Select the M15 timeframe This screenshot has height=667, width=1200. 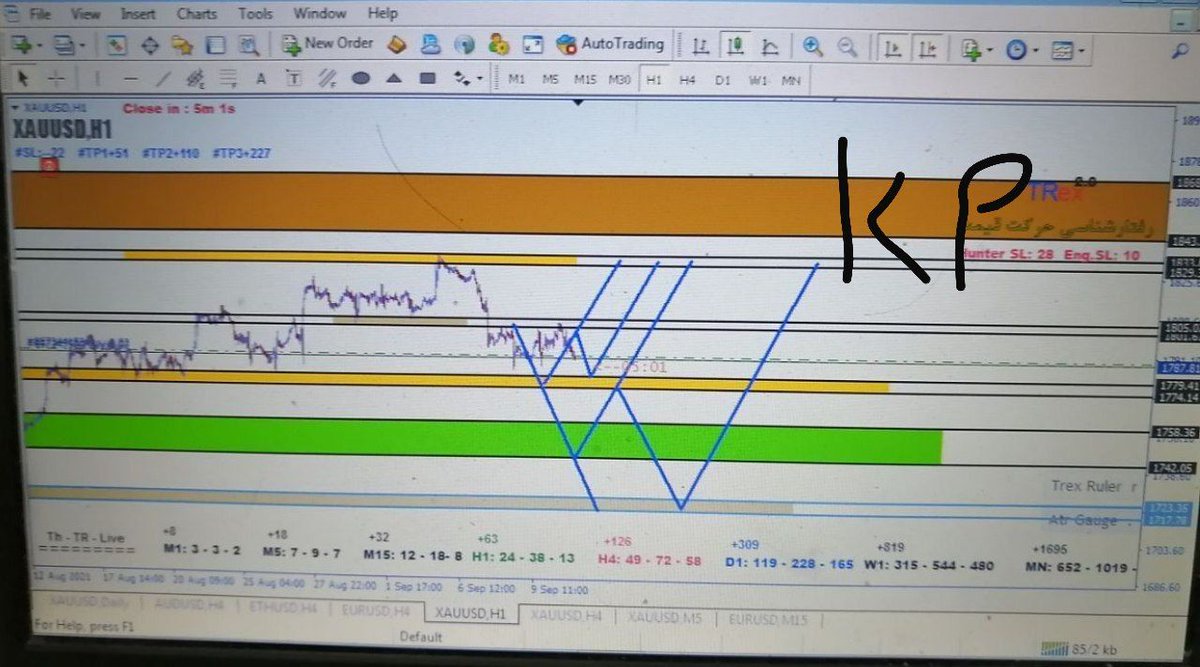(x=585, y=79)
